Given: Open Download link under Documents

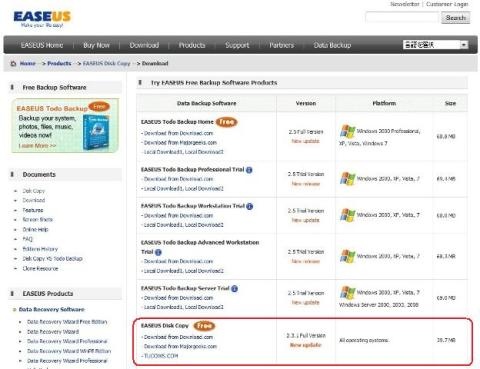Looking at the screenshot, I should [34, 200].
